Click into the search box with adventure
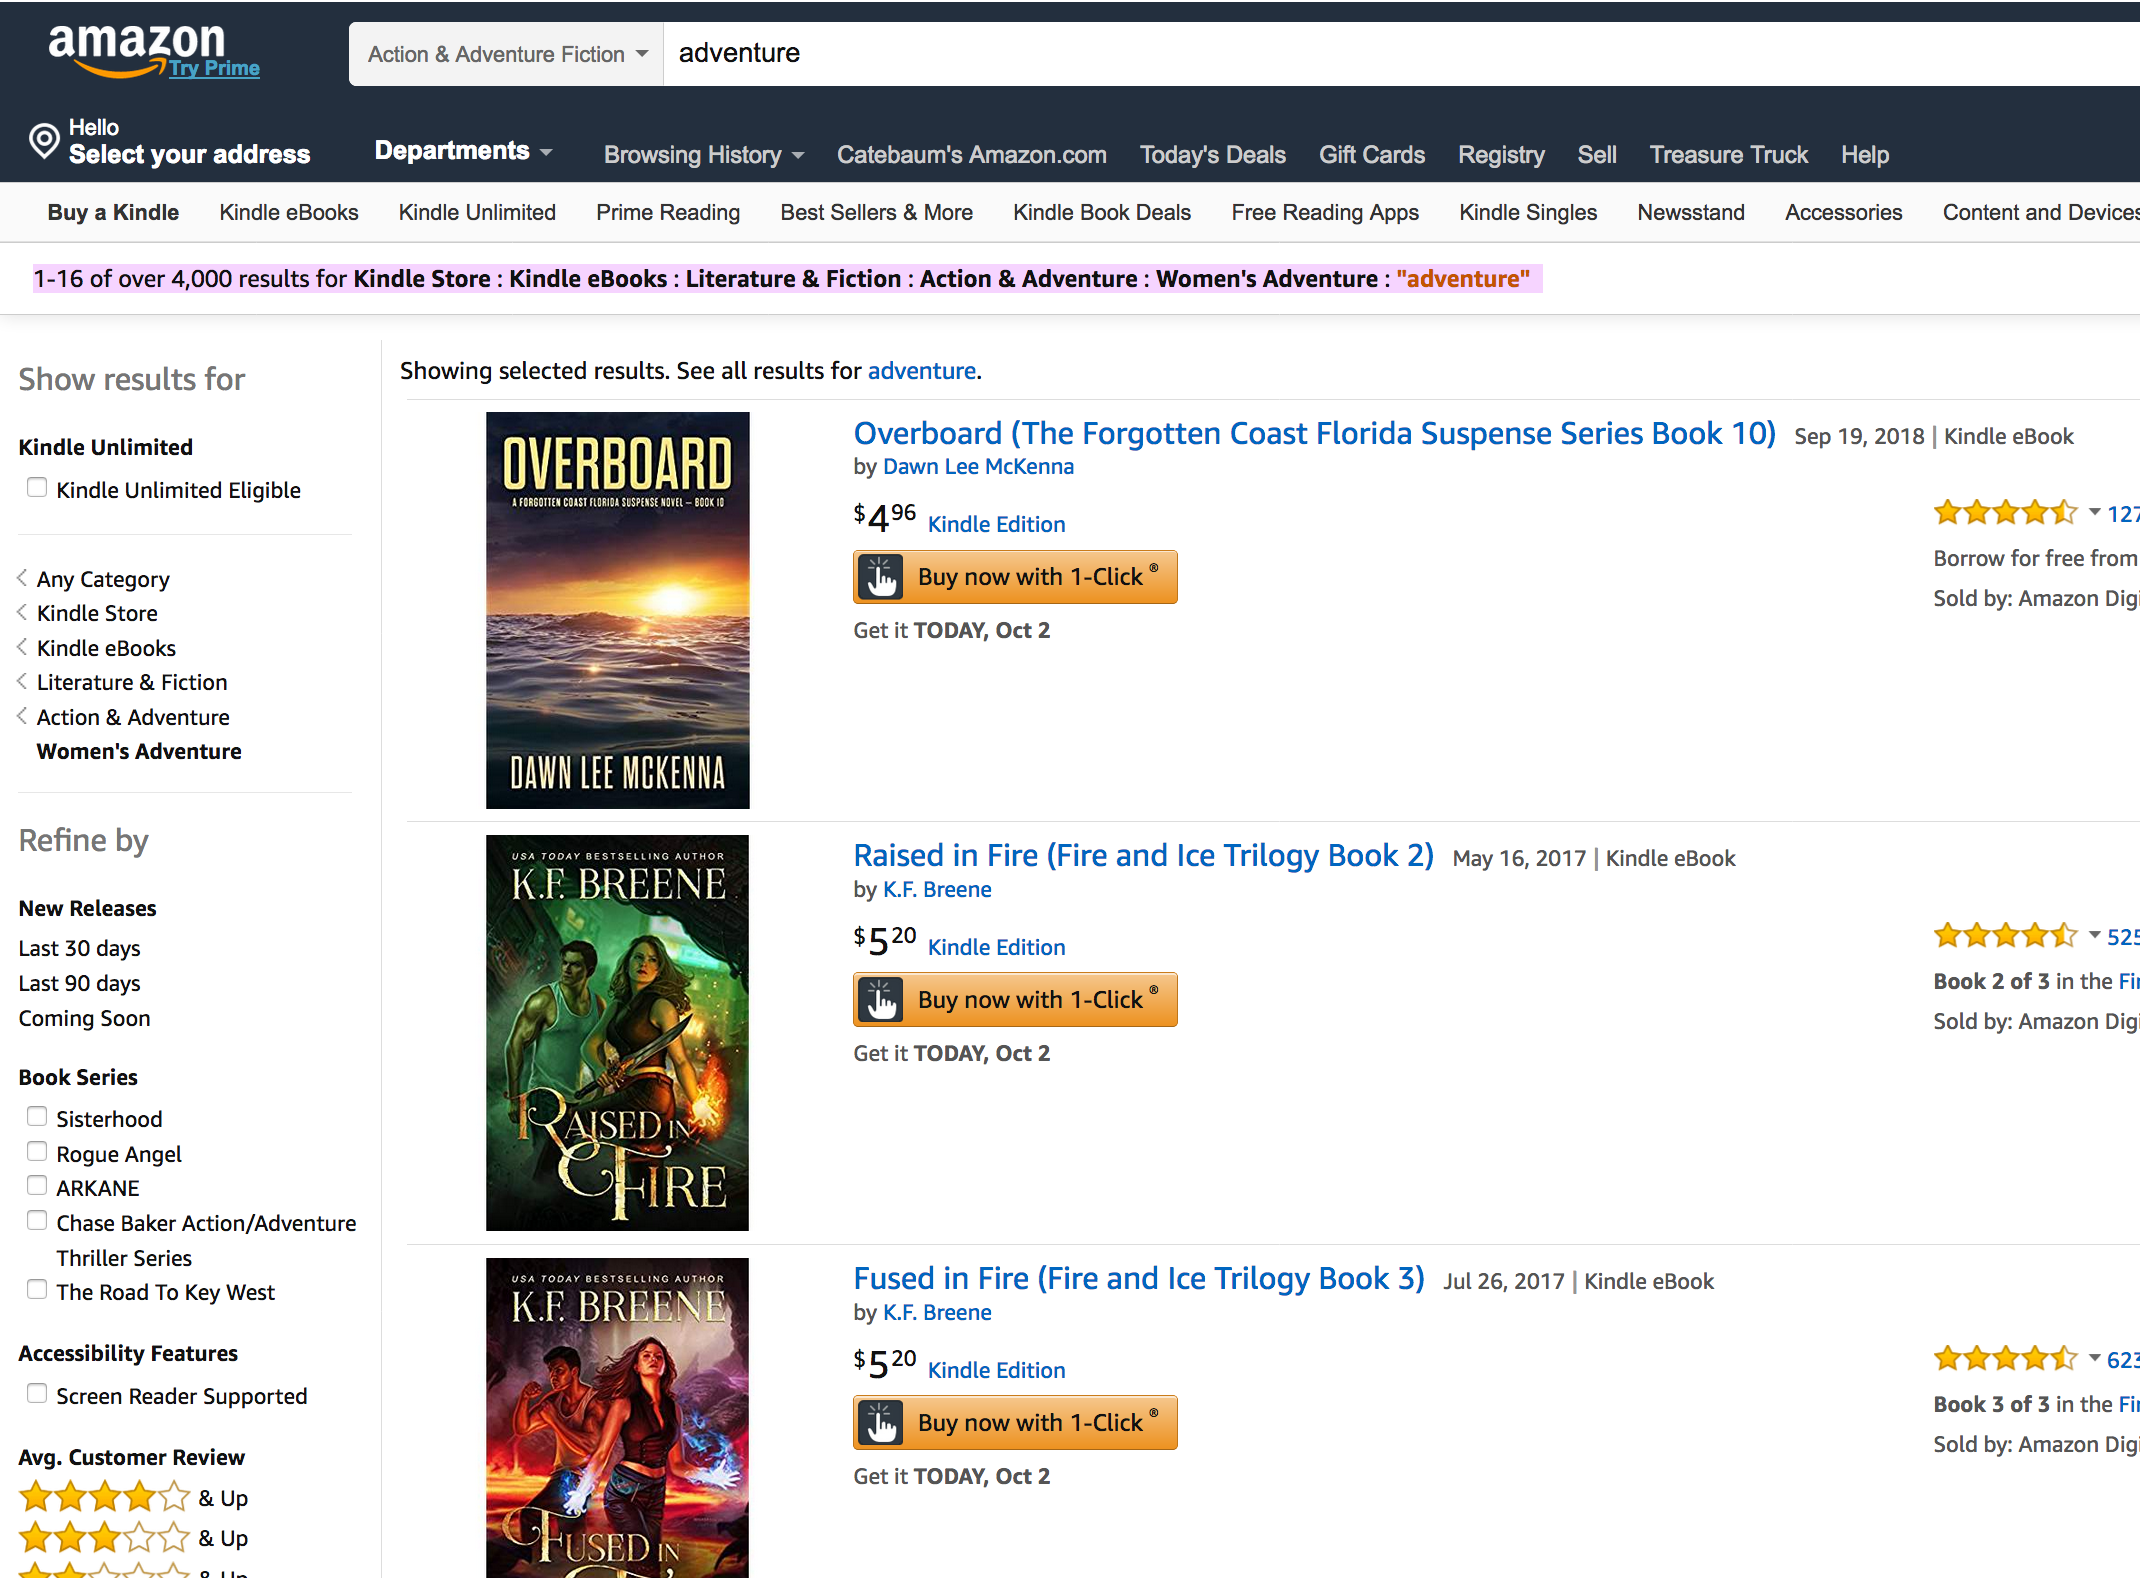 tap(1400, 54)
